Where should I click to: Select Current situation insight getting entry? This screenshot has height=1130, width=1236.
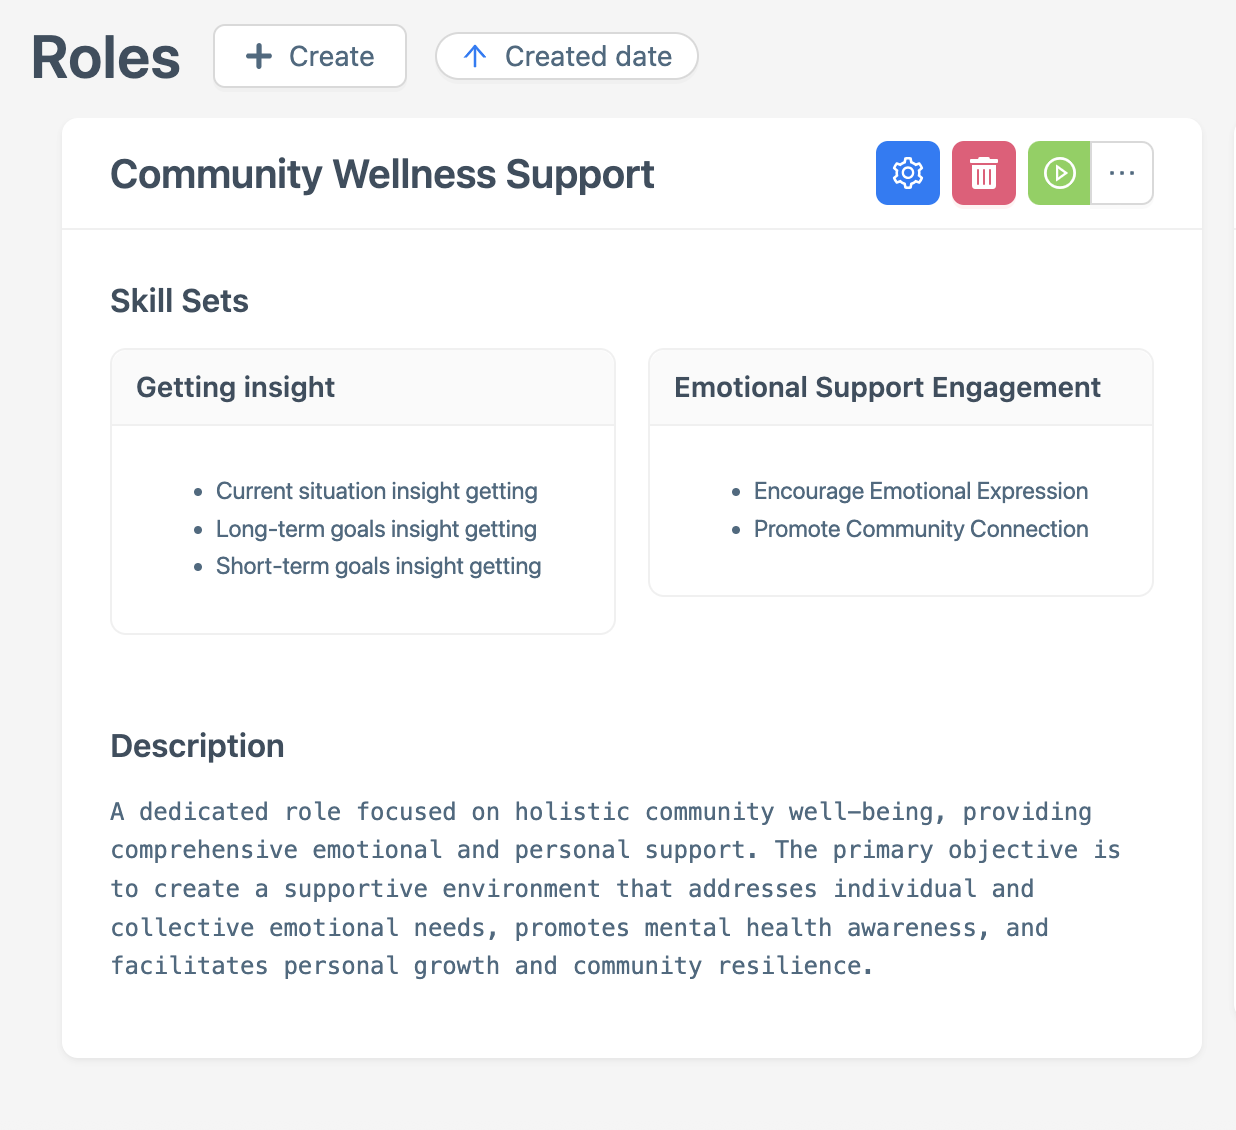(377, 491)
